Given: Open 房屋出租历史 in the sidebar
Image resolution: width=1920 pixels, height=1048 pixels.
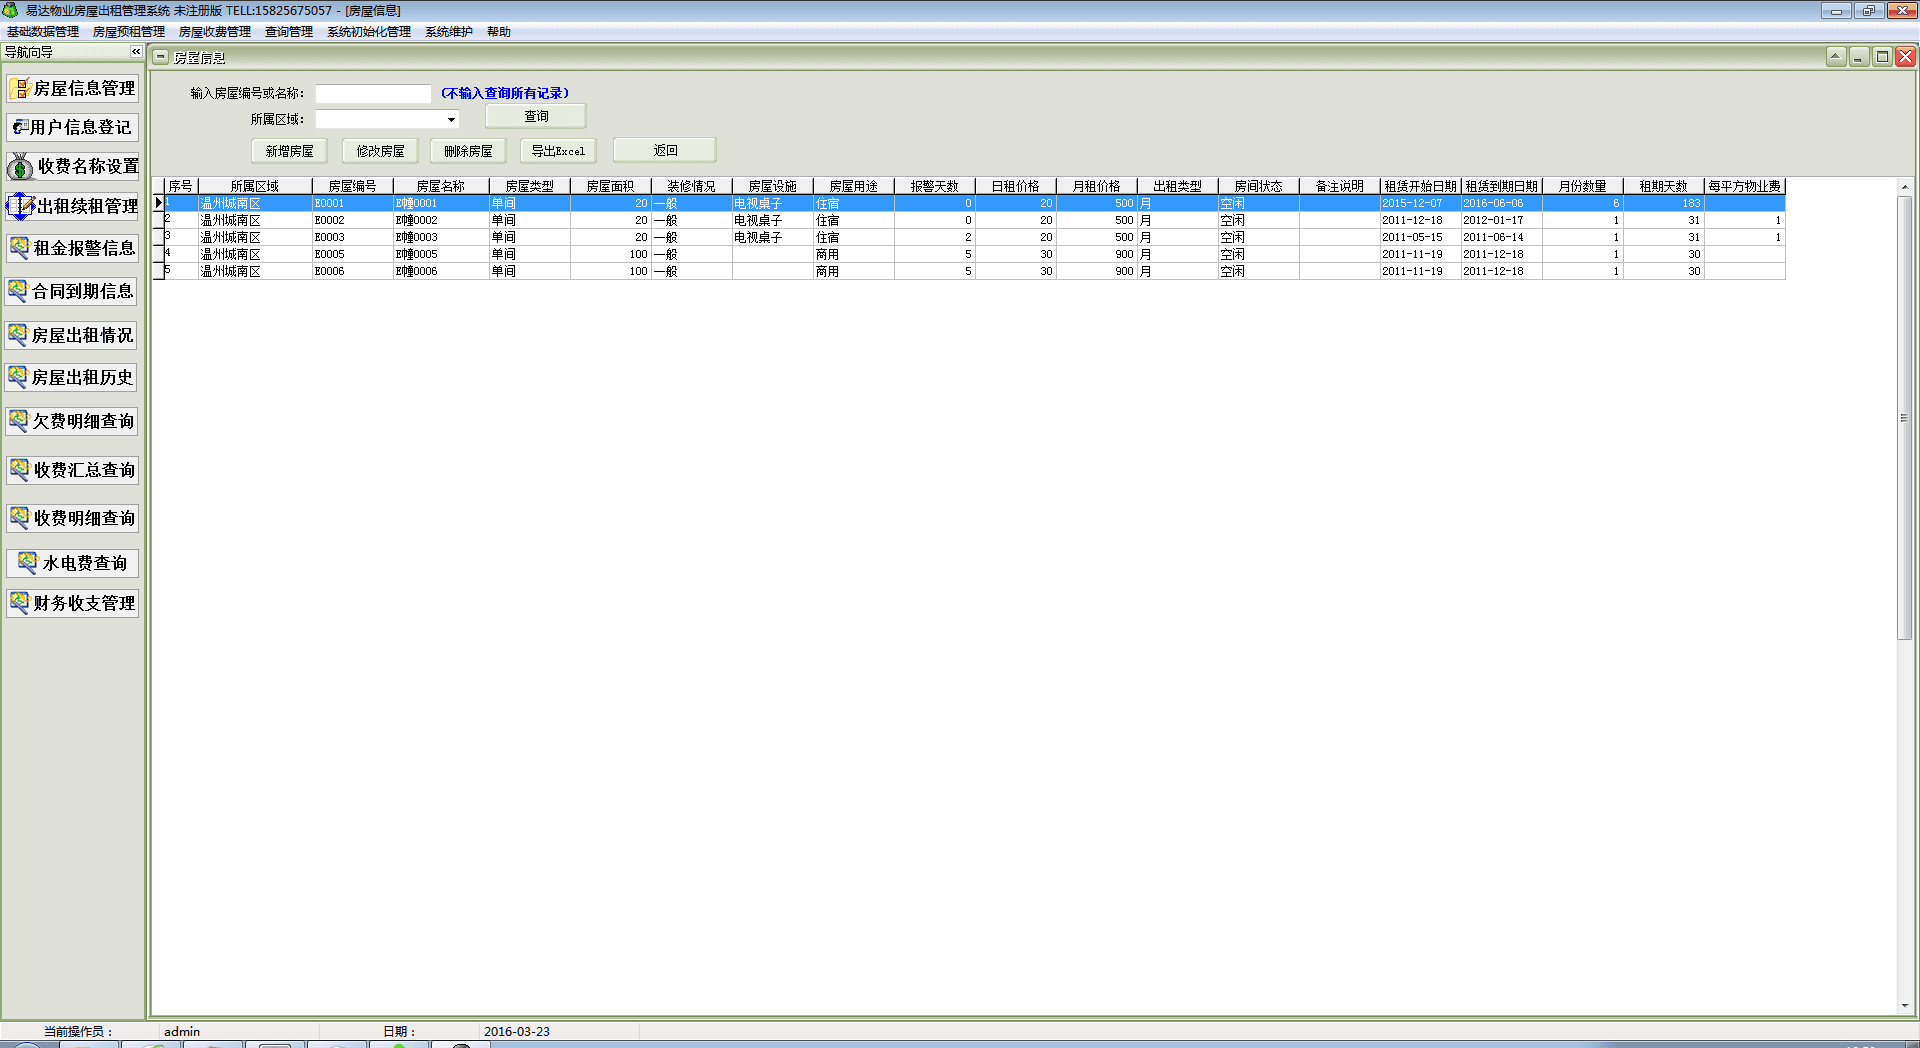Looking at the screenshot, I should pyautogui.click(x=72, y=377).
